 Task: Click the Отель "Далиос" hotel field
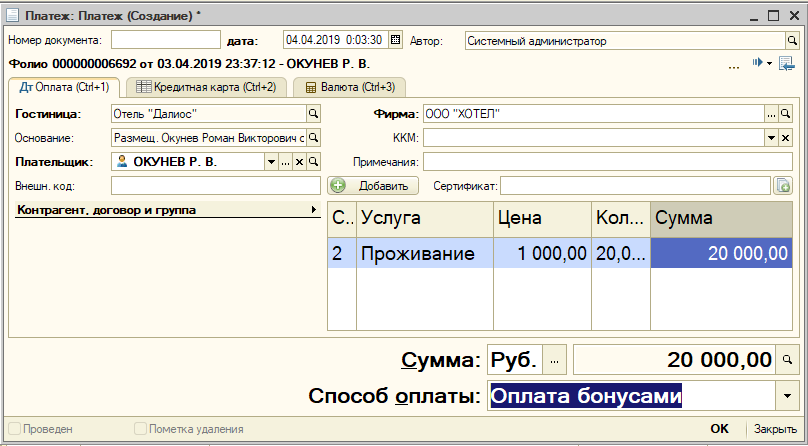click(209, 114)
